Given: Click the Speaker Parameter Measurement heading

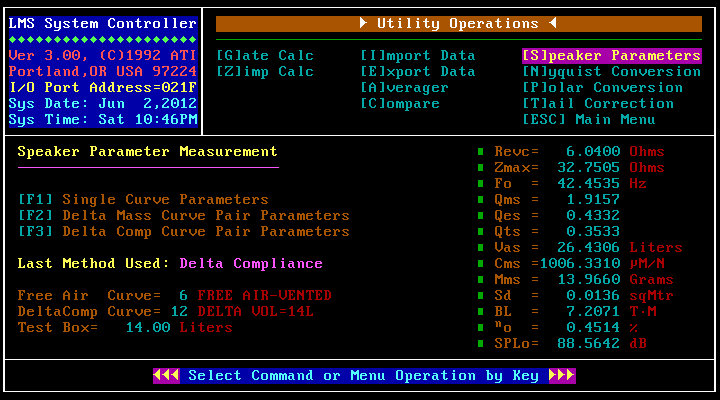Looking at the screenshot, I should click(x=147, y=152).
